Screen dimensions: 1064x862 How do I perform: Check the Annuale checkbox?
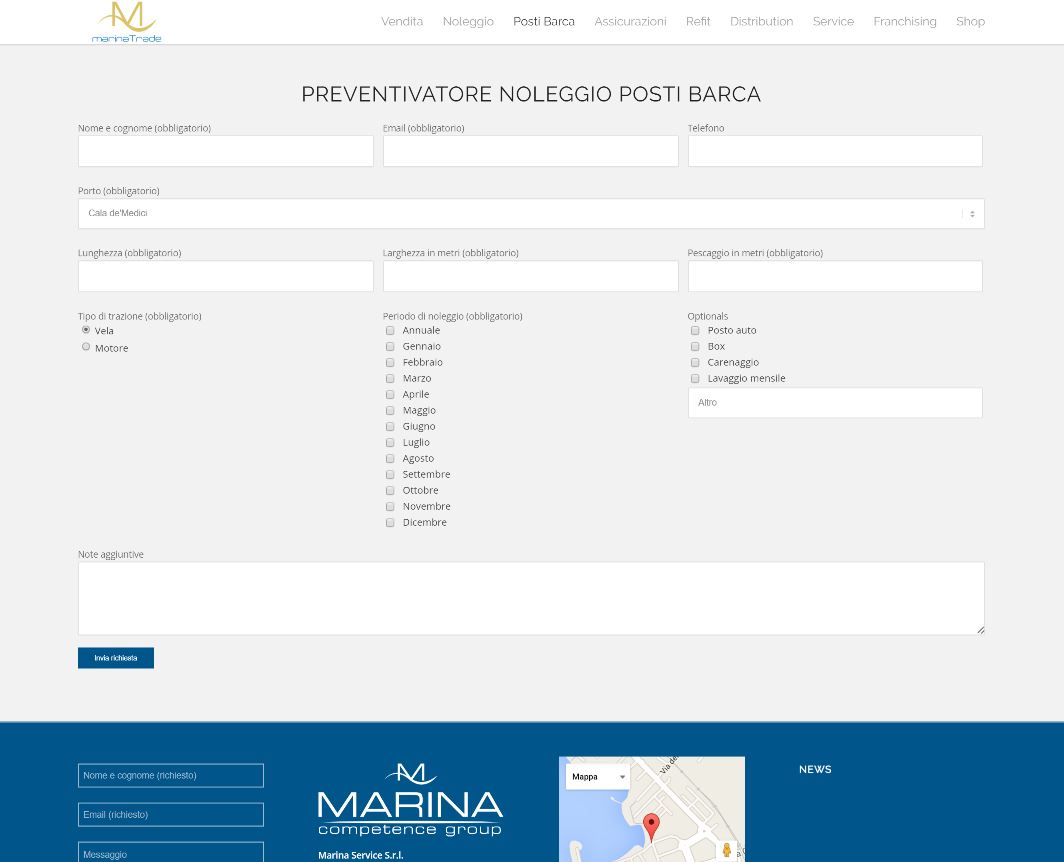click(x=390, y=331)
